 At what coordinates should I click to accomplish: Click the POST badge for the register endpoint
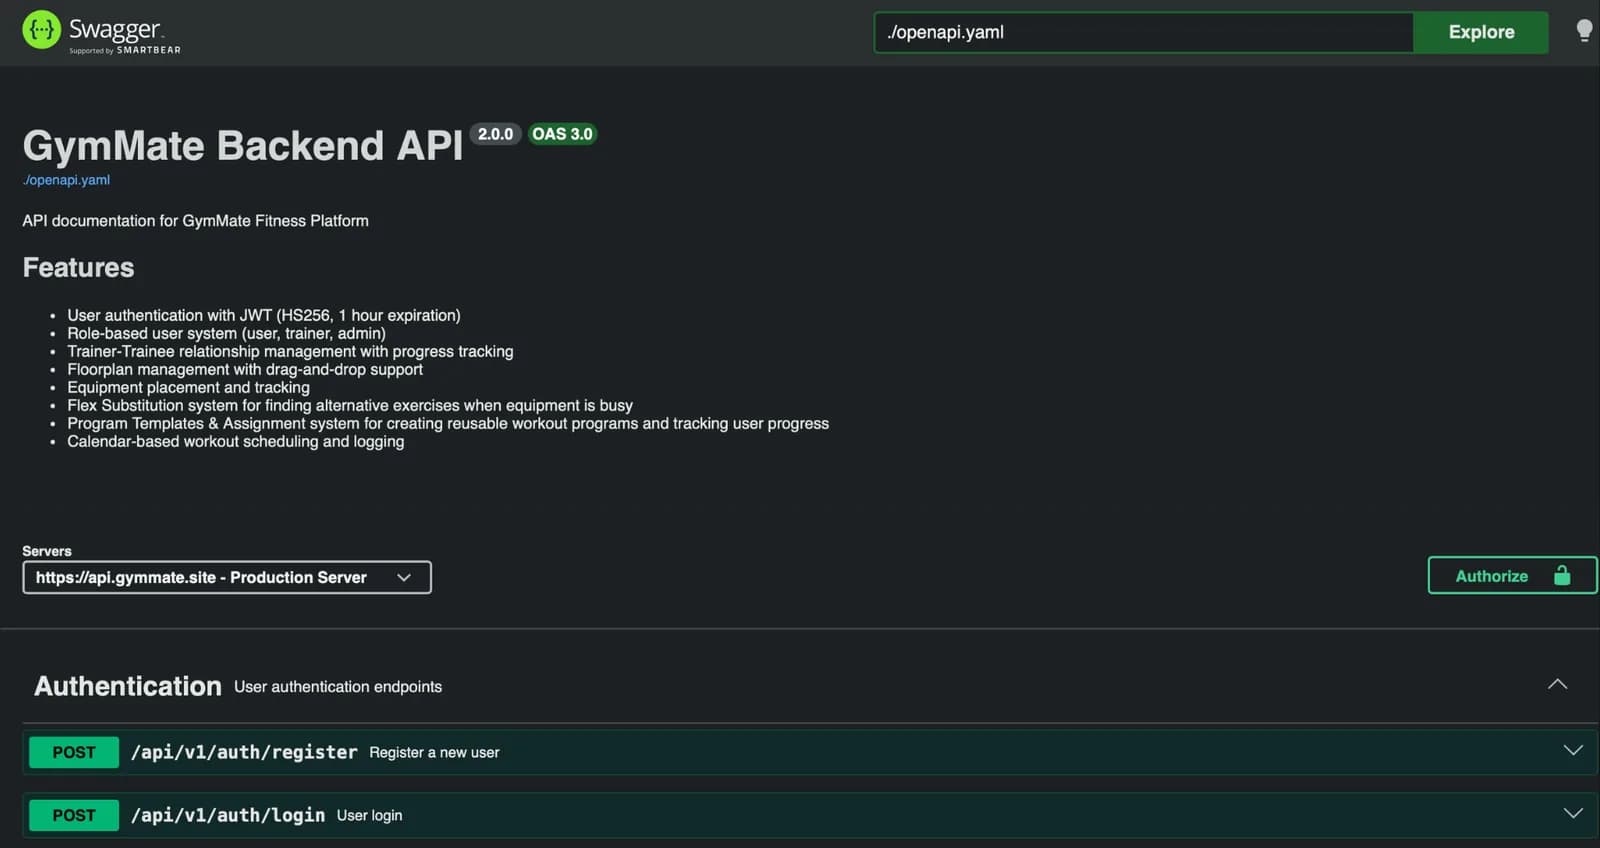(x=74, y=752)
